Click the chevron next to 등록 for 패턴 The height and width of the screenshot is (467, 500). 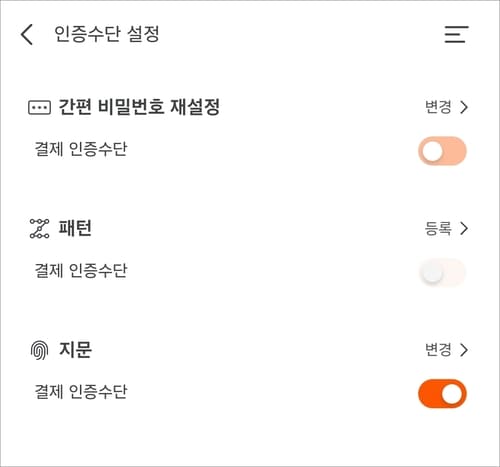tap(464, 229)
